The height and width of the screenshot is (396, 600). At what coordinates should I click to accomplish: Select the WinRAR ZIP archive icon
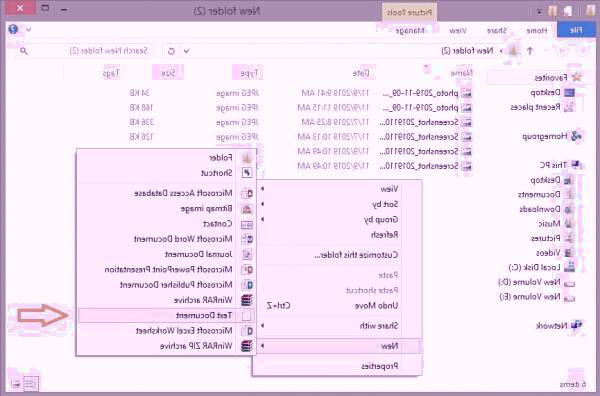coord(247,346)
